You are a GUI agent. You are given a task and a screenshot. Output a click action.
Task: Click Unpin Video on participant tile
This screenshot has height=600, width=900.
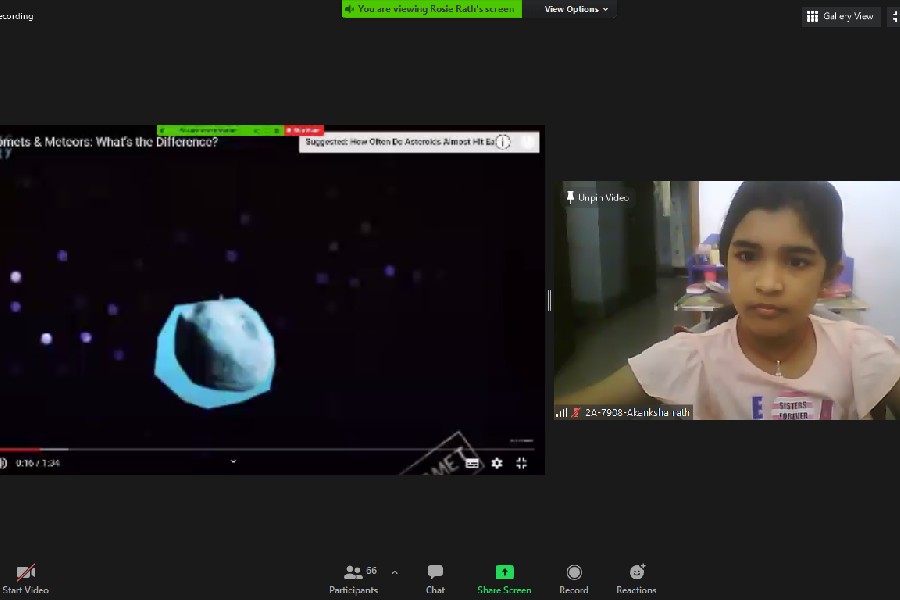click(x=598, y=197)
